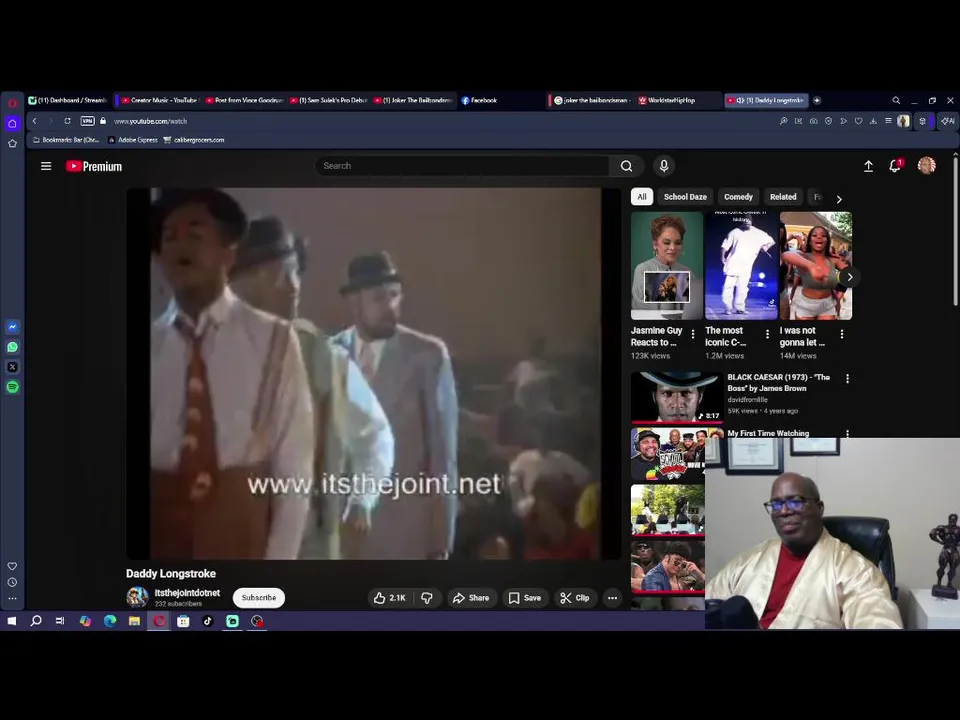Open Adobe Express bookmark
This screenshot has width=960, height=720.
pos(133,140)
